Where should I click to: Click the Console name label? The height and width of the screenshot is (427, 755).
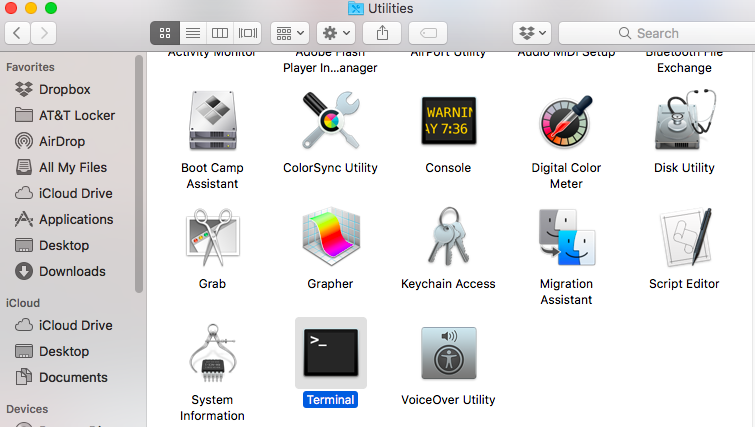[448, 168]
